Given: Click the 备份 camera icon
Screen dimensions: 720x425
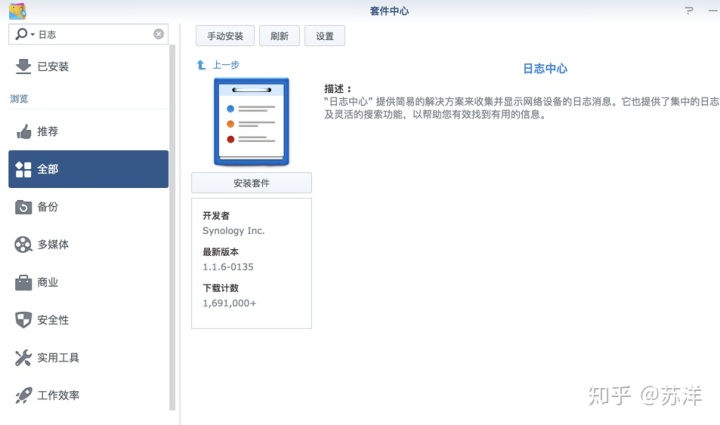Looking at the screenshot, I should (x=23, y=207).
